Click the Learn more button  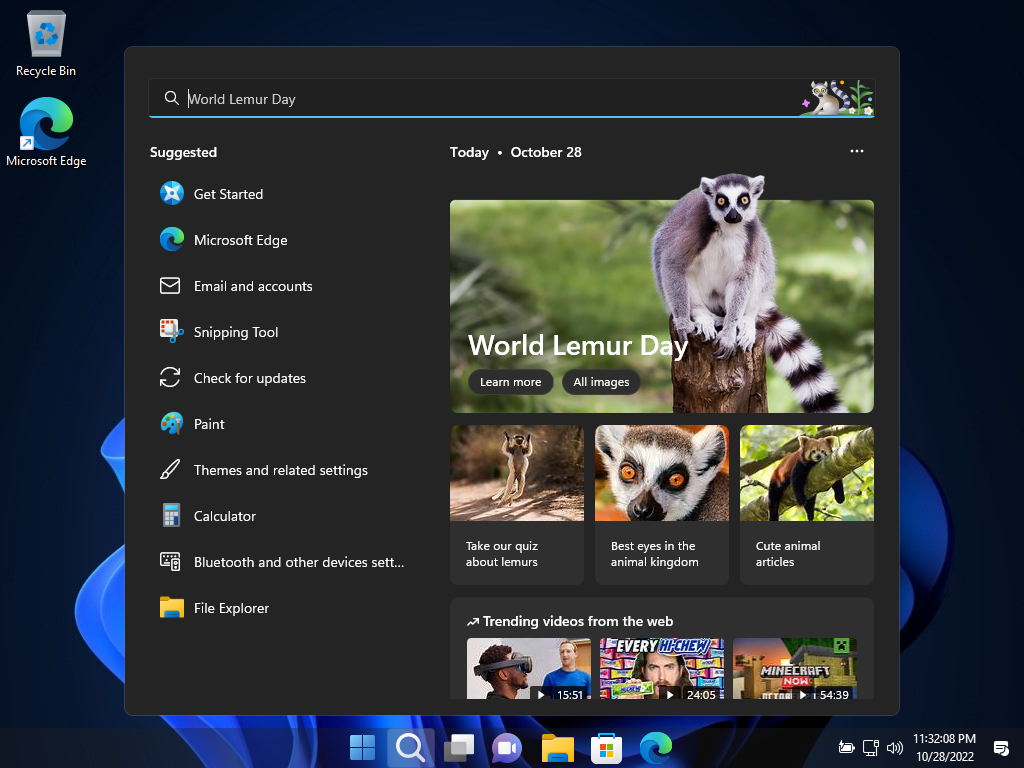(x=511, y=382)
